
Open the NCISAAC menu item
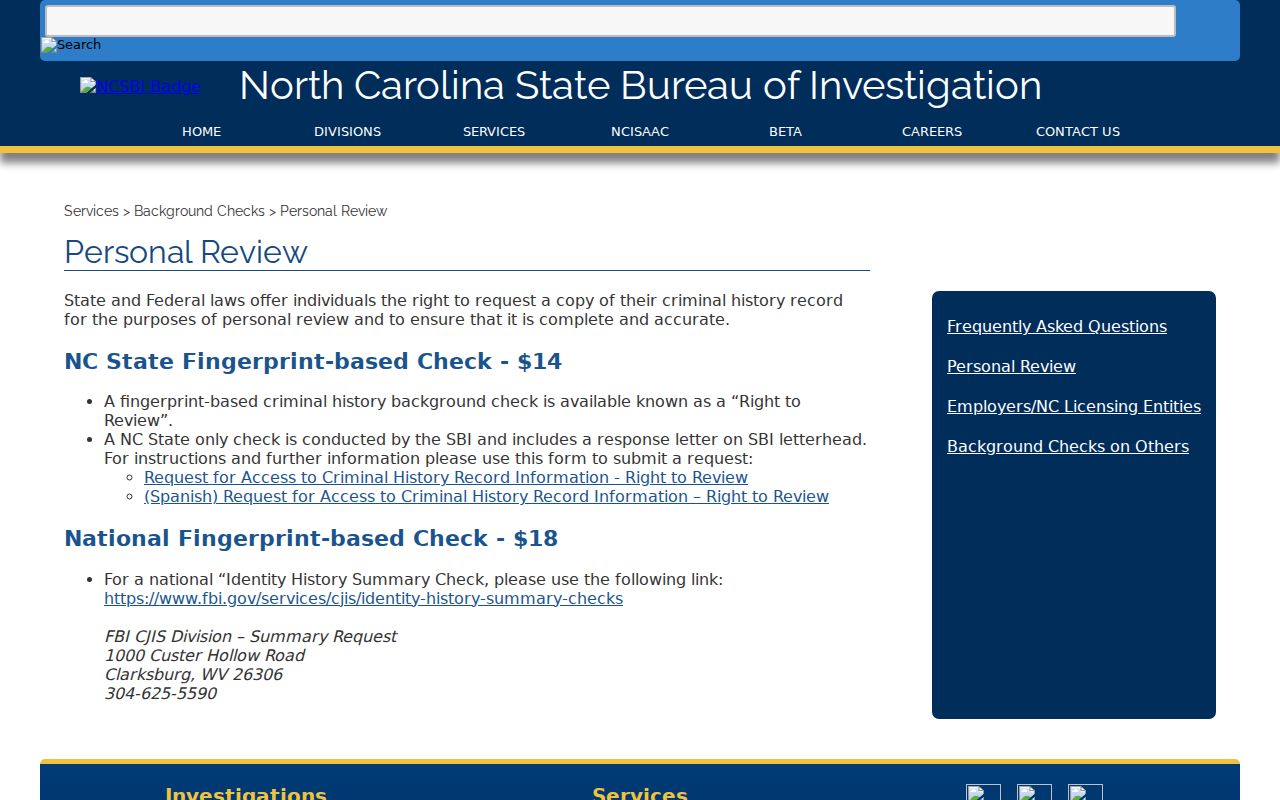[640, 131]
